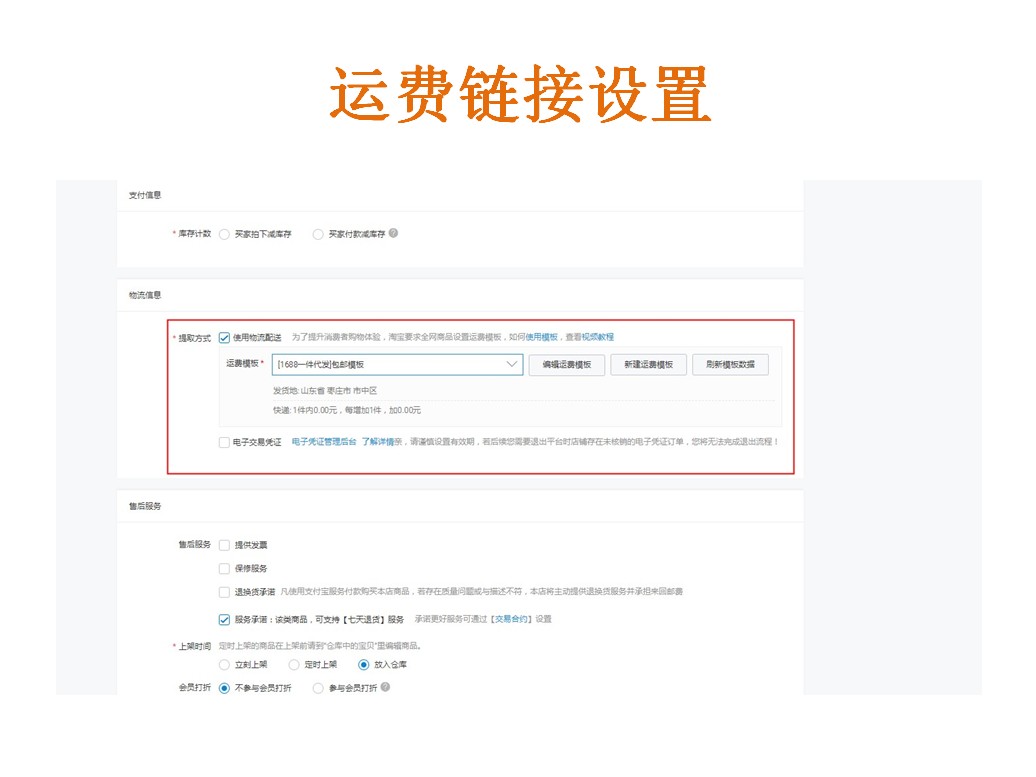Uncheck the 服务承诺 seven-day return checkbox
Image resolution: width=1036 pixels, height=777 pixels.
coord(224,619)
